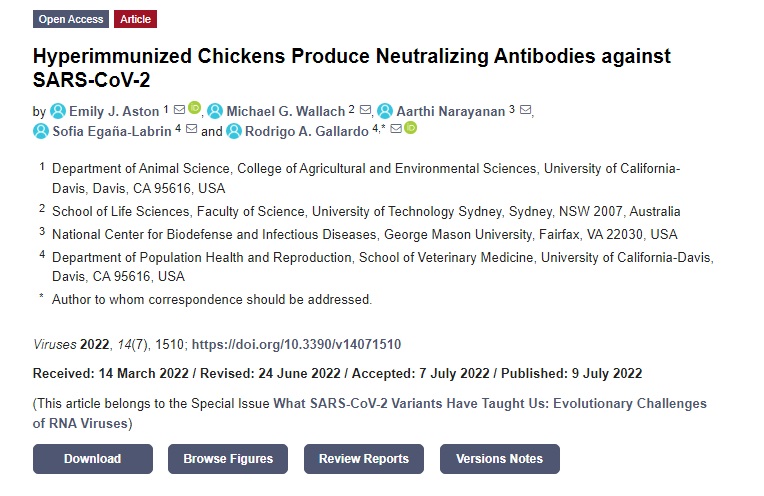Click the Browse Figures button
764x496 pixels.
point(228,459)
